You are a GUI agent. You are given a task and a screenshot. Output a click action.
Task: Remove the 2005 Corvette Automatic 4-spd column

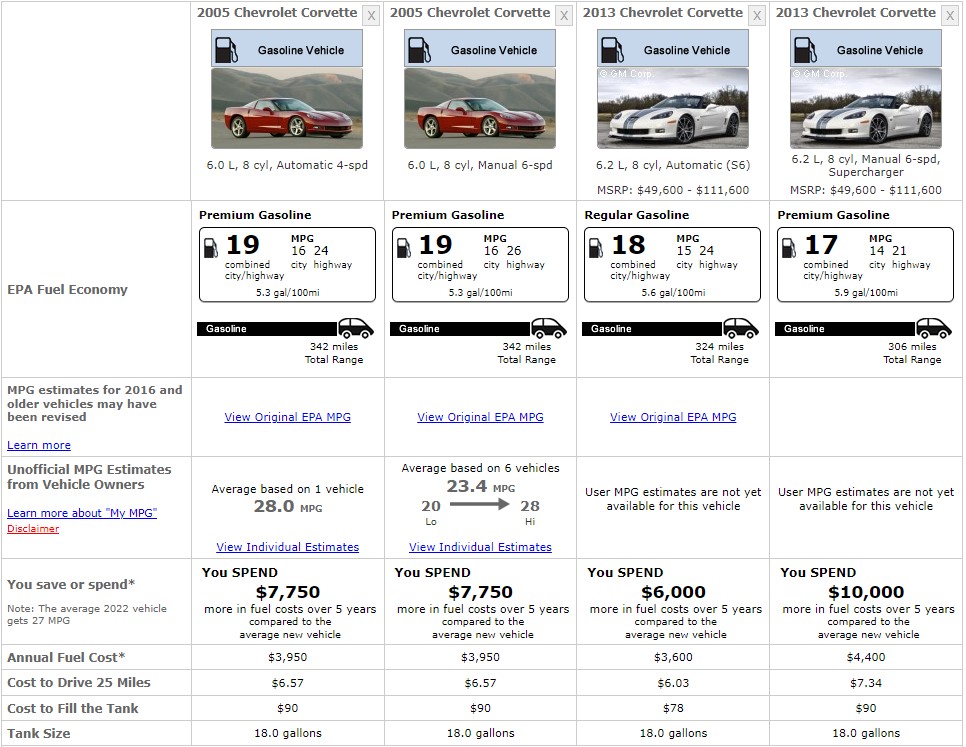(x=371, y=15)
